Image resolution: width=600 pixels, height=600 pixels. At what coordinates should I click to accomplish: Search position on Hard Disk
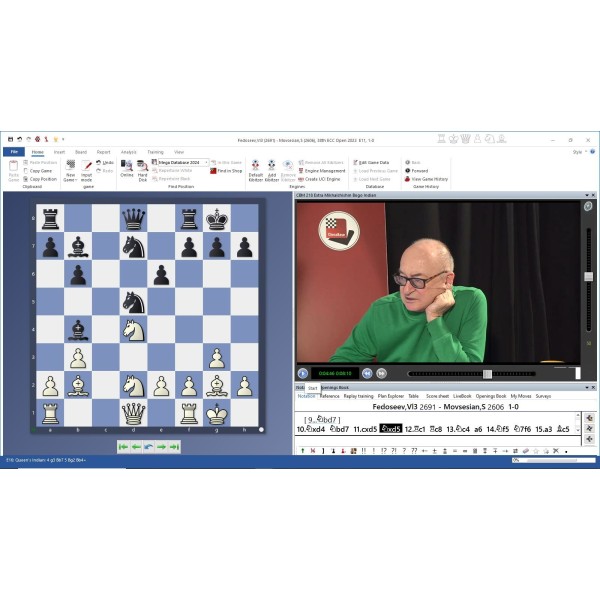pyautogui.click(x=142, y=171)
